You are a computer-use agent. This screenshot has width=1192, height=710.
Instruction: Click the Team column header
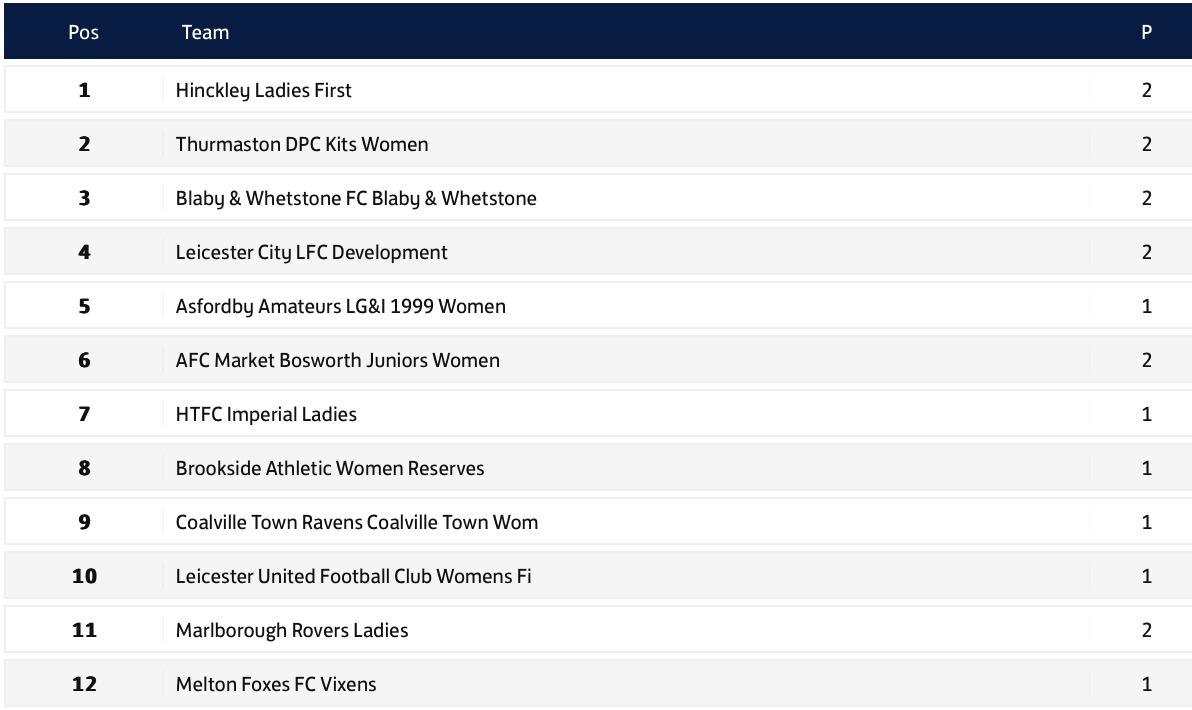(205, 32)
